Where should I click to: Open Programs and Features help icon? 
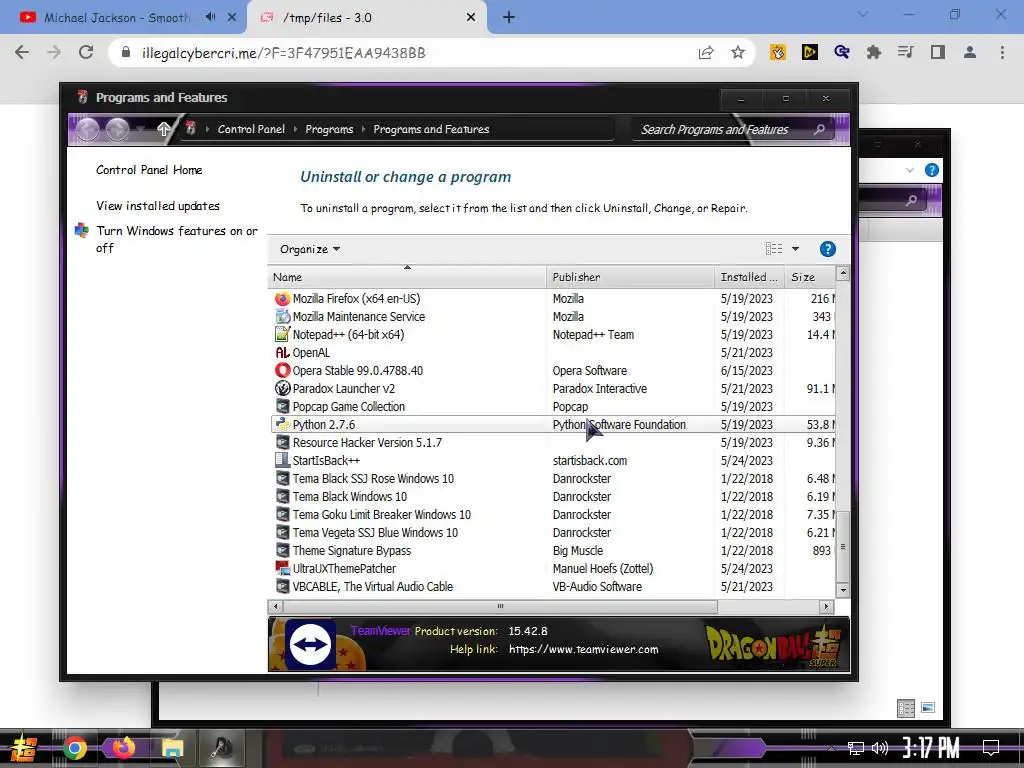(x=827, y=249)
